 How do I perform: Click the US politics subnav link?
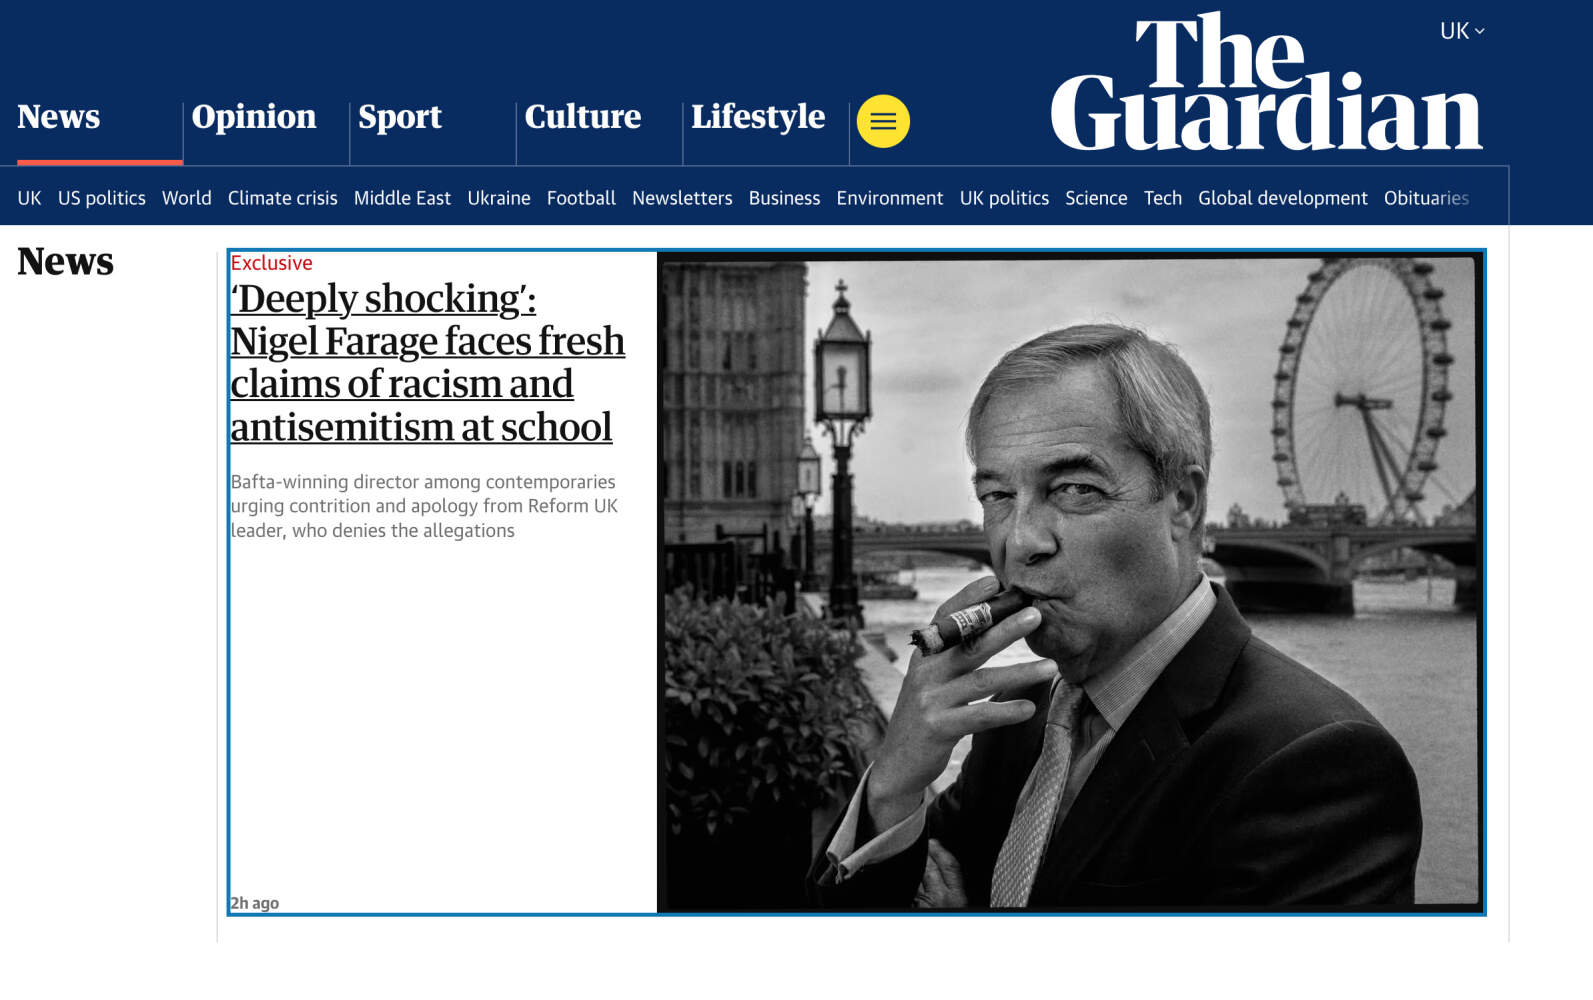[102, 198]
